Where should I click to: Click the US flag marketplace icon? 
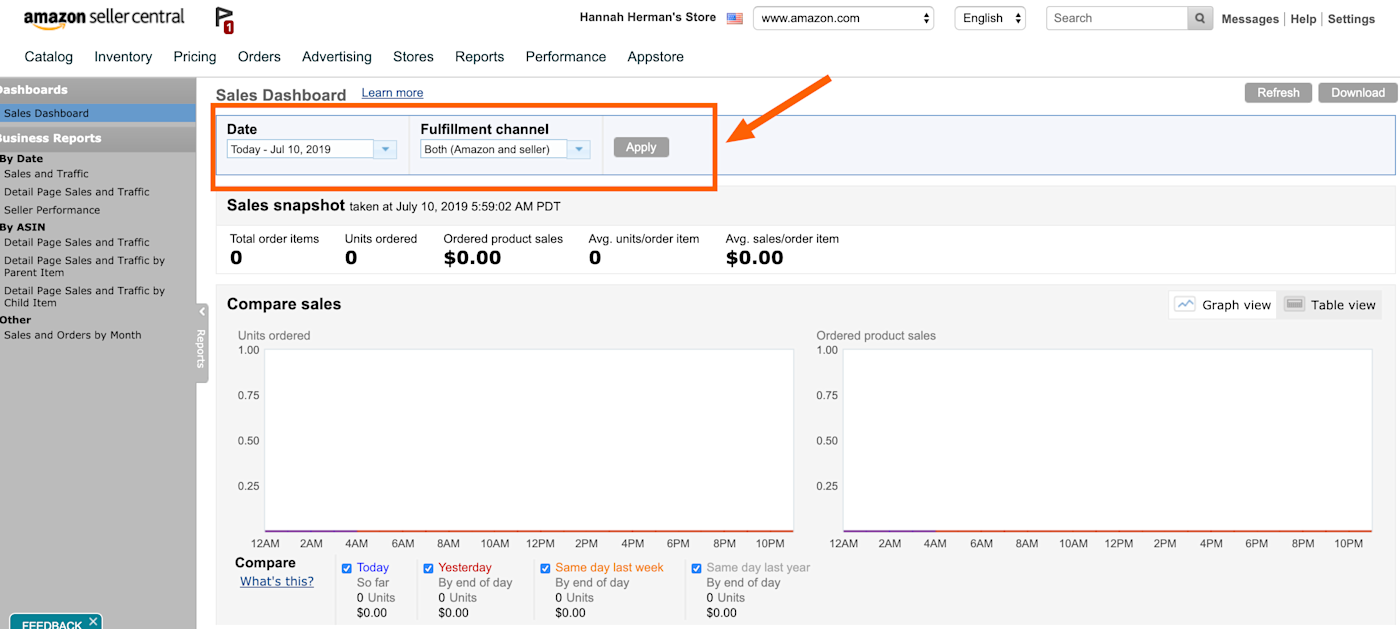(735, 18)
